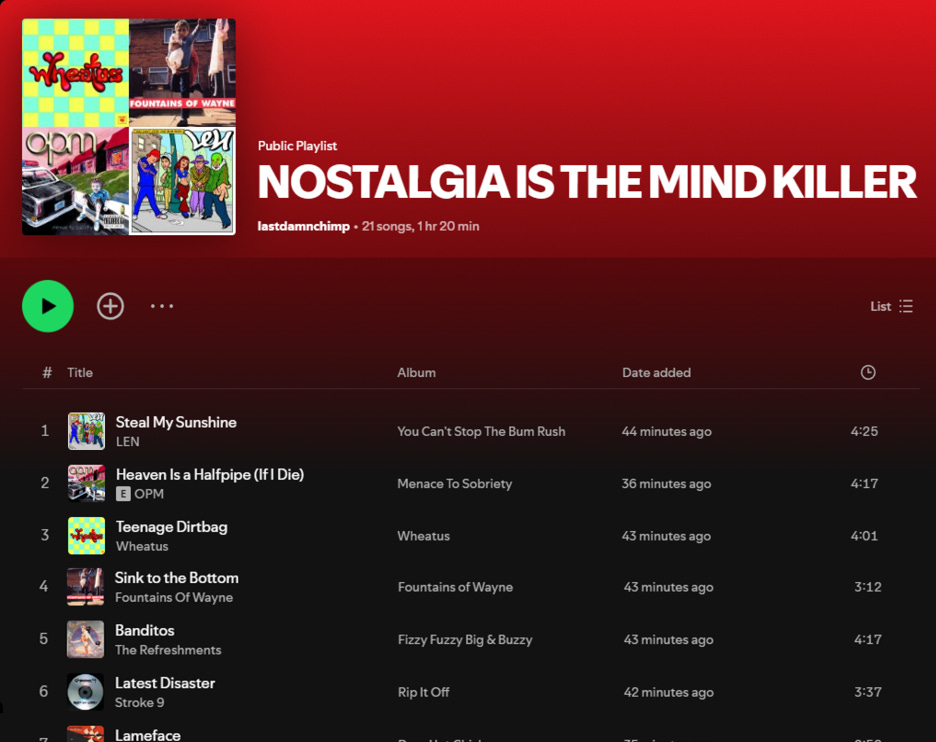Click explicit E badge on OPM track

pyautogui.click(x=123, y=494)
